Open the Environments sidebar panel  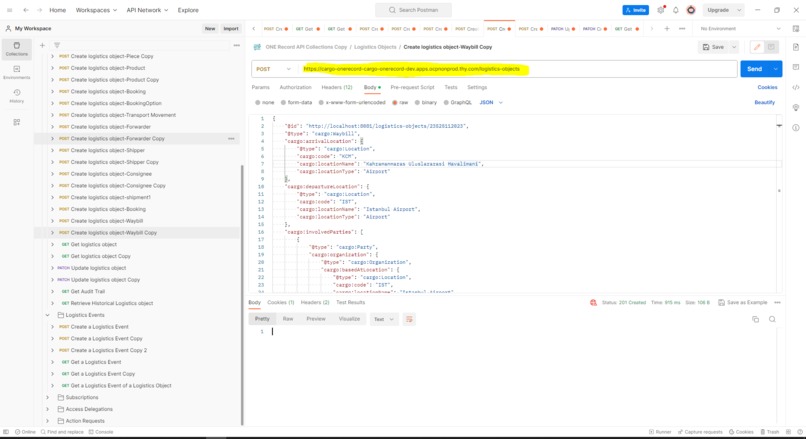(x=16, y=72)
